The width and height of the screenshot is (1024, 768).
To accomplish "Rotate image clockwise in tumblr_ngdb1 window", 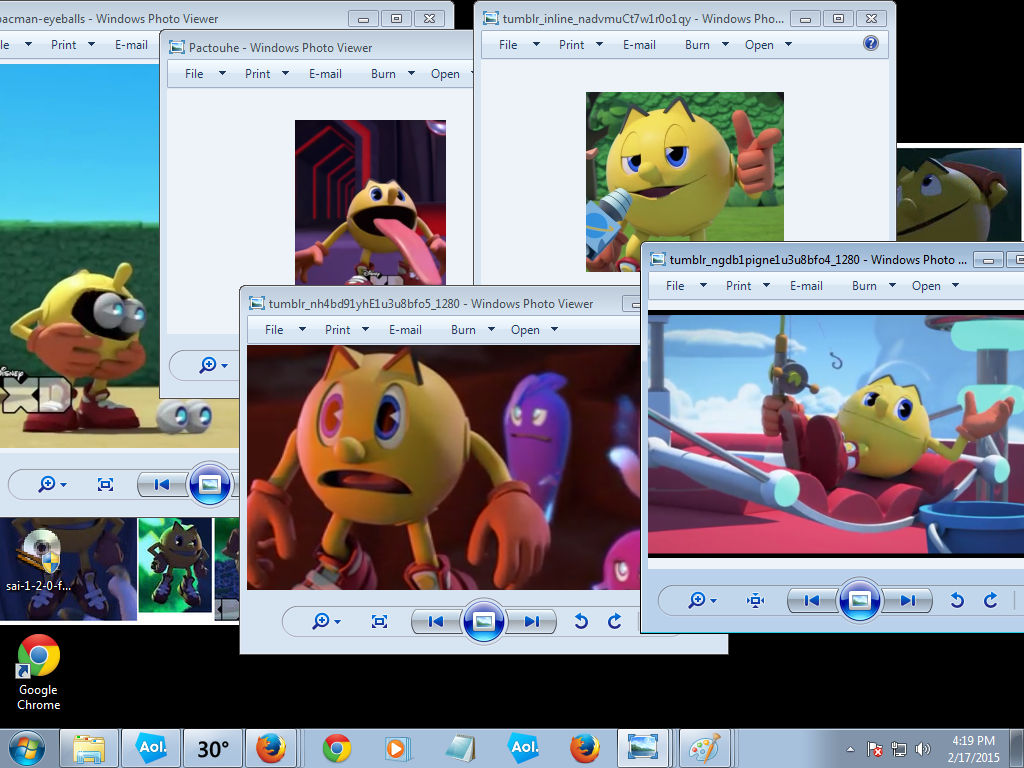I will tap(991, 600).
